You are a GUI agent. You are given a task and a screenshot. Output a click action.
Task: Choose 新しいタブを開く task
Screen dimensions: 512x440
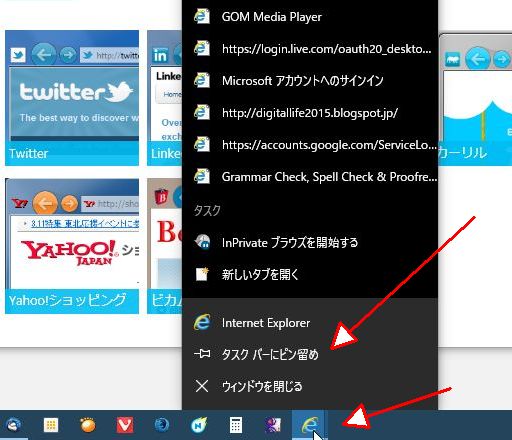point(310,274)
